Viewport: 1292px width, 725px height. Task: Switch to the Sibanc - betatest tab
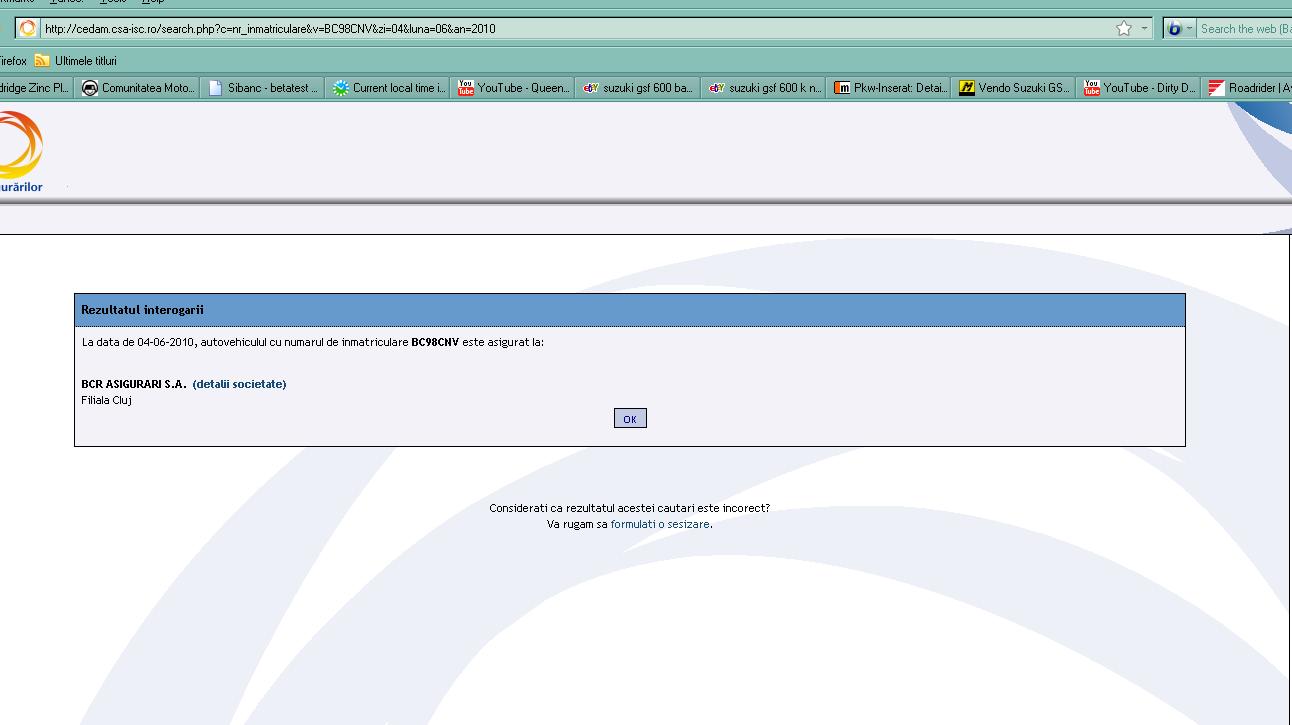click(264, 88)
